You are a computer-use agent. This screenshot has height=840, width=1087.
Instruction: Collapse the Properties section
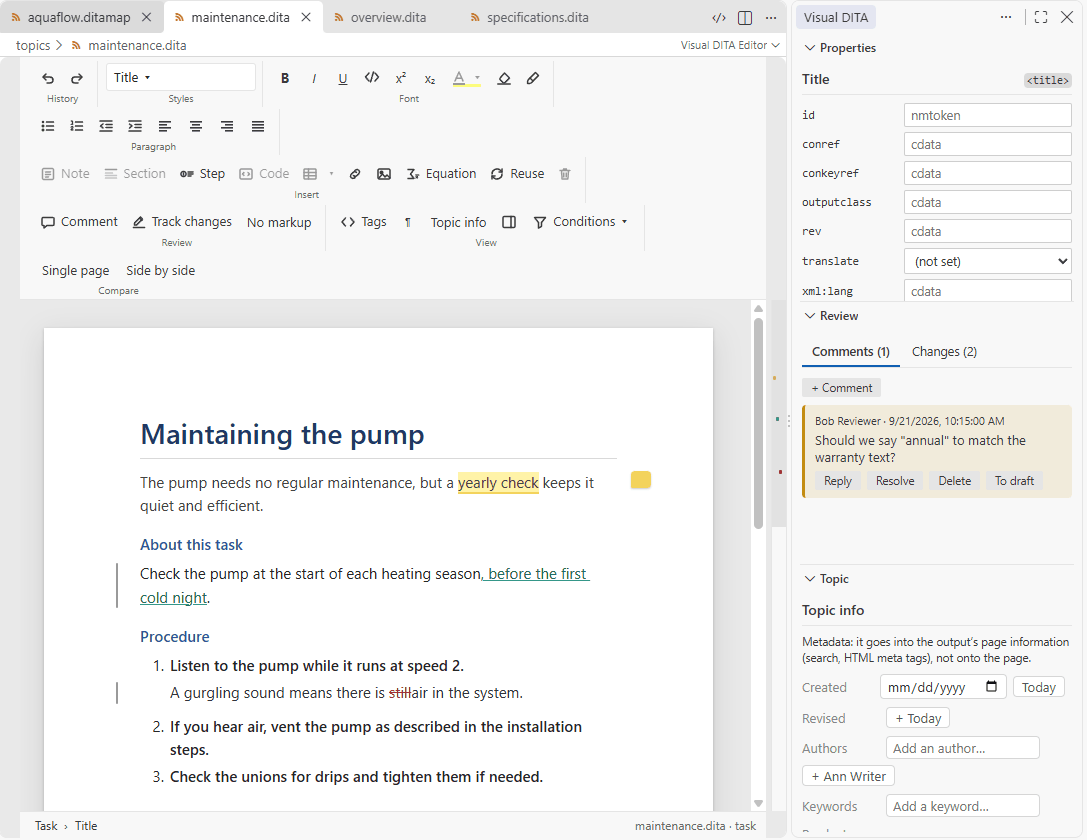coord(840,48)
